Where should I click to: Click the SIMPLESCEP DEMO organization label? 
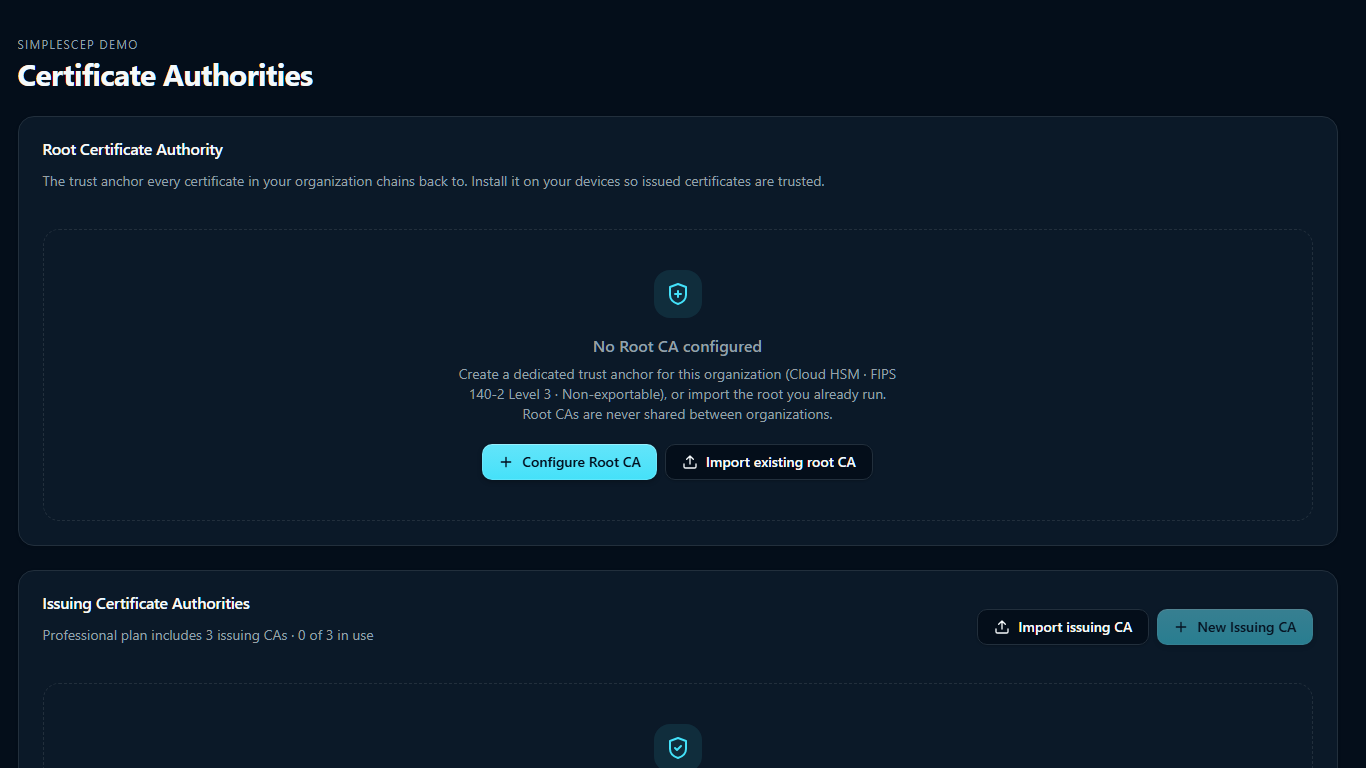click(78, 45)
